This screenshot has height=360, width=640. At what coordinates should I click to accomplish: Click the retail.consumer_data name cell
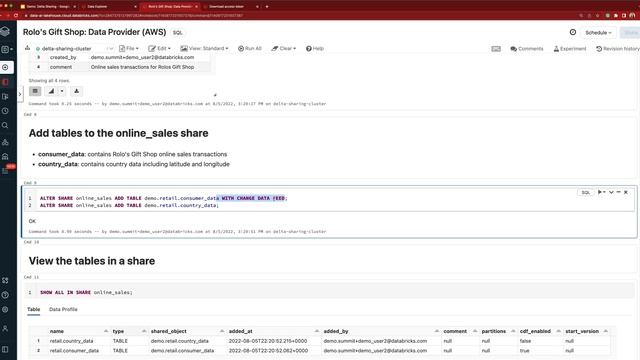click(x=74, y=351)
